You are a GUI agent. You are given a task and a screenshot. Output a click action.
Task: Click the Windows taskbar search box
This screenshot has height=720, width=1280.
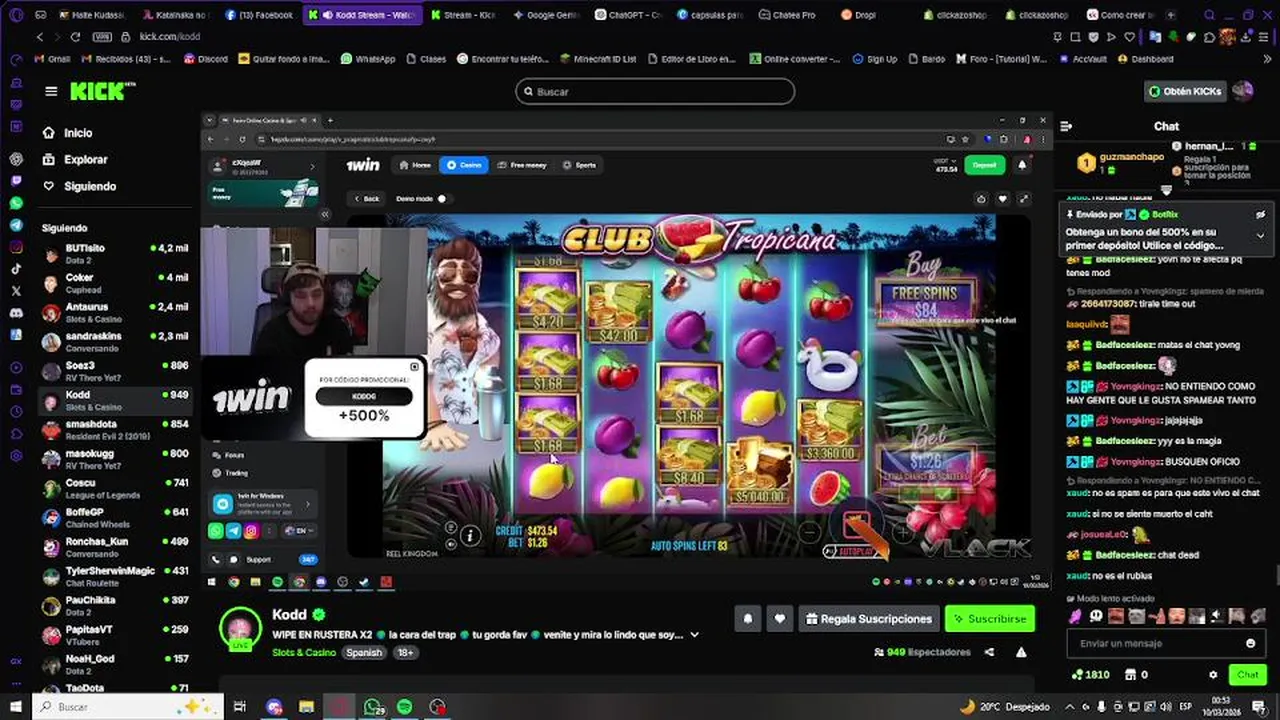coord(128,707)
